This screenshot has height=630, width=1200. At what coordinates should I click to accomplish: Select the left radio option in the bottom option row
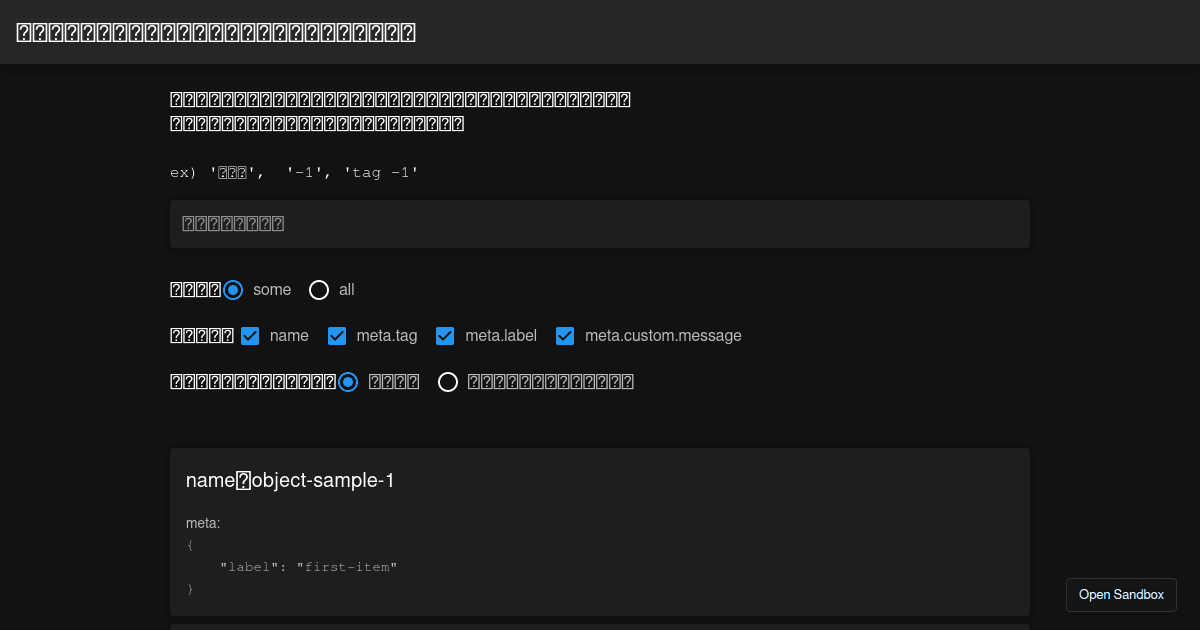coord(348,382)
